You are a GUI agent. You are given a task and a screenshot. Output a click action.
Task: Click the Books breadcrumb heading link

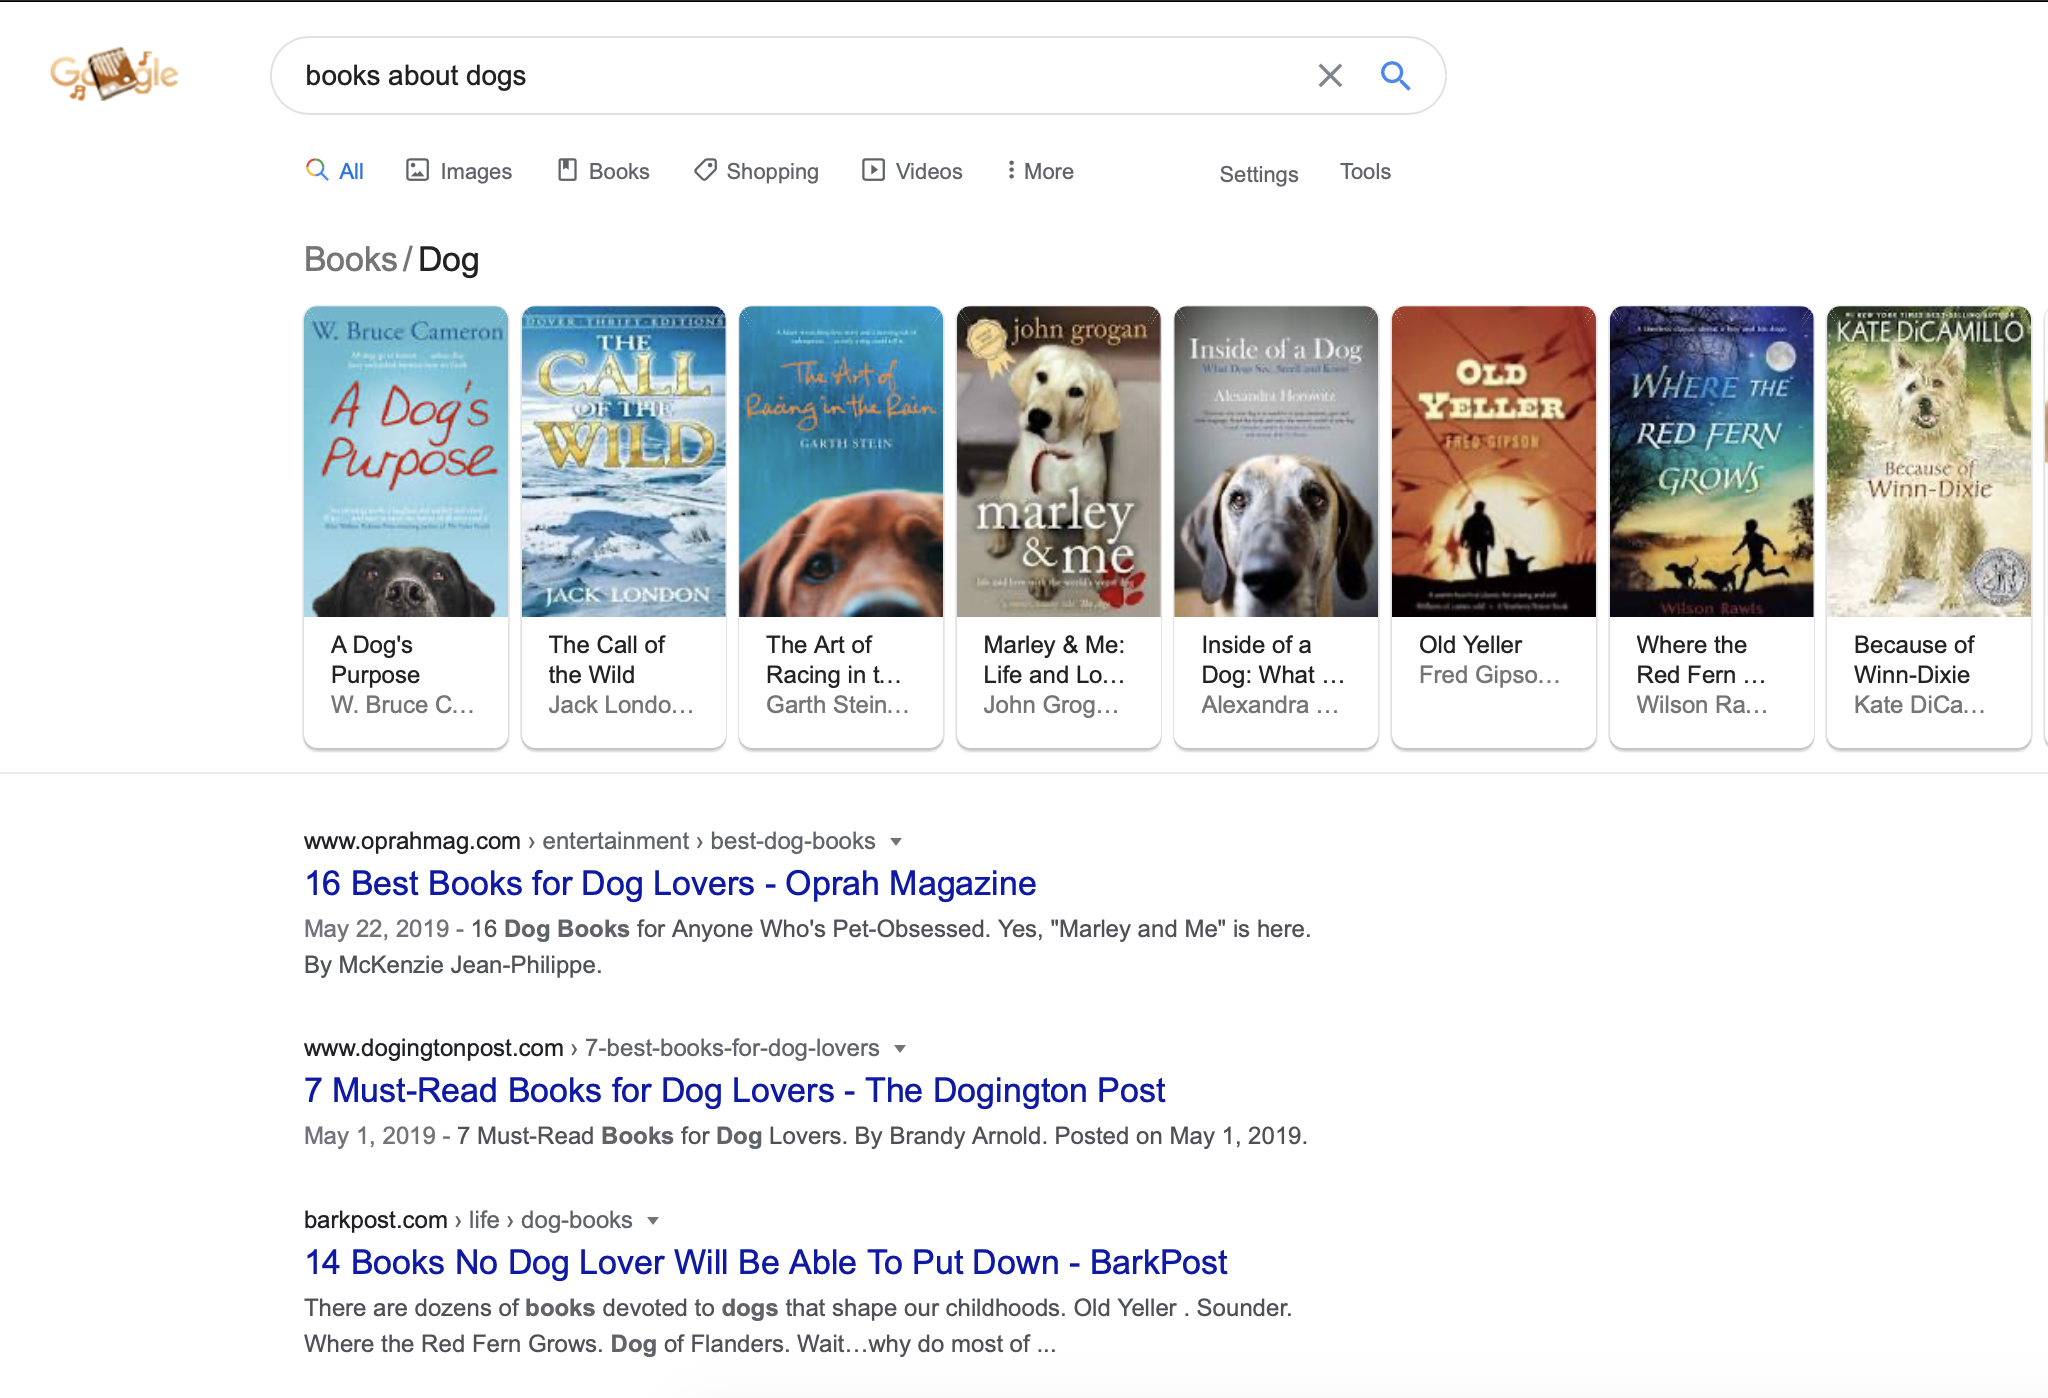pyautogui.click(x=350, y=259)
